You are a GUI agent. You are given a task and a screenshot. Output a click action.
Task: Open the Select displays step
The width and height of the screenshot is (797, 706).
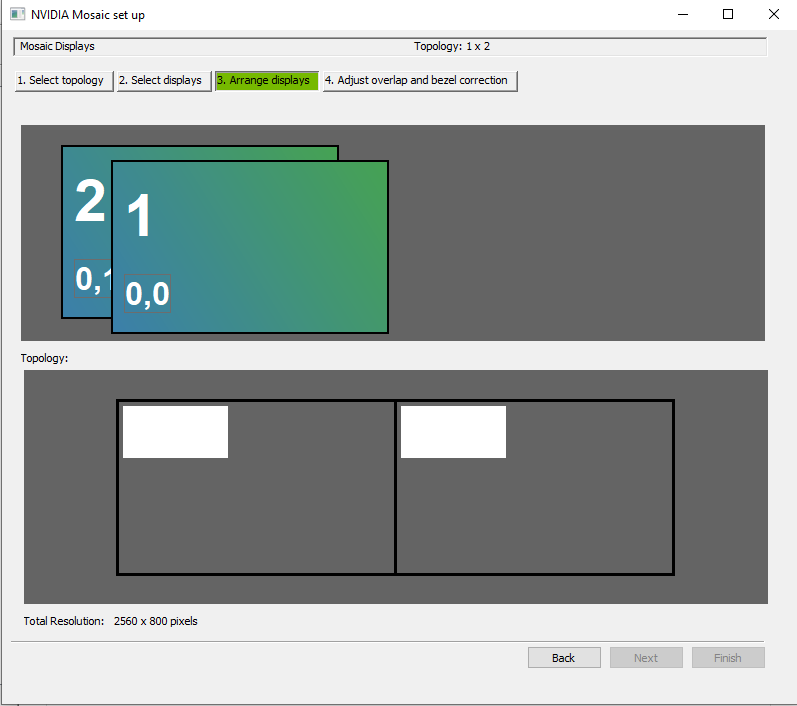click(x=164, y=81)
